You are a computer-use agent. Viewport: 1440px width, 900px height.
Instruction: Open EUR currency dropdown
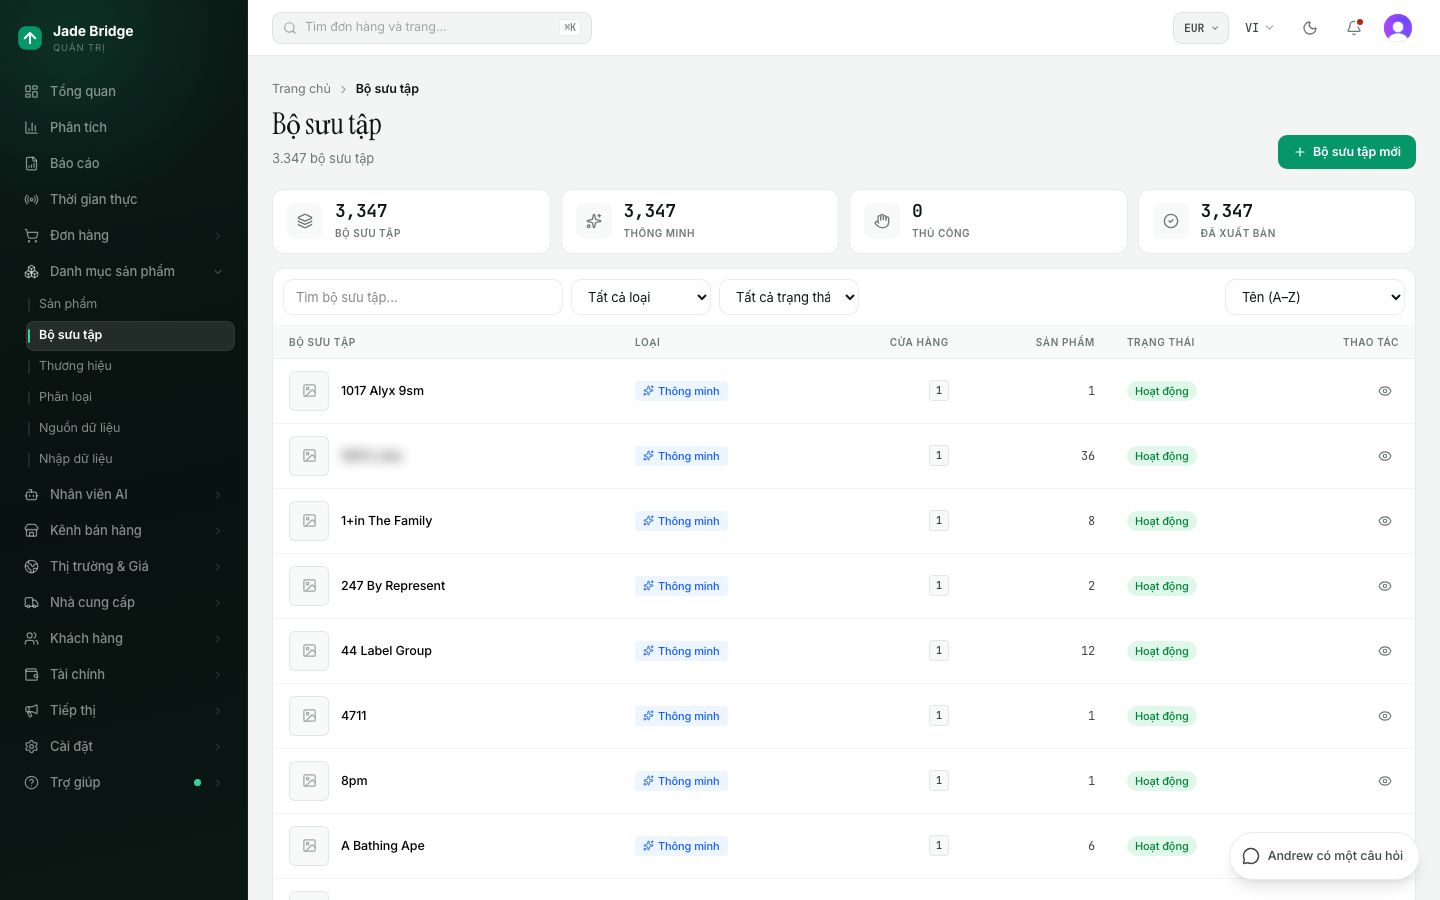pyautogui.click(x=1201, y=28)
